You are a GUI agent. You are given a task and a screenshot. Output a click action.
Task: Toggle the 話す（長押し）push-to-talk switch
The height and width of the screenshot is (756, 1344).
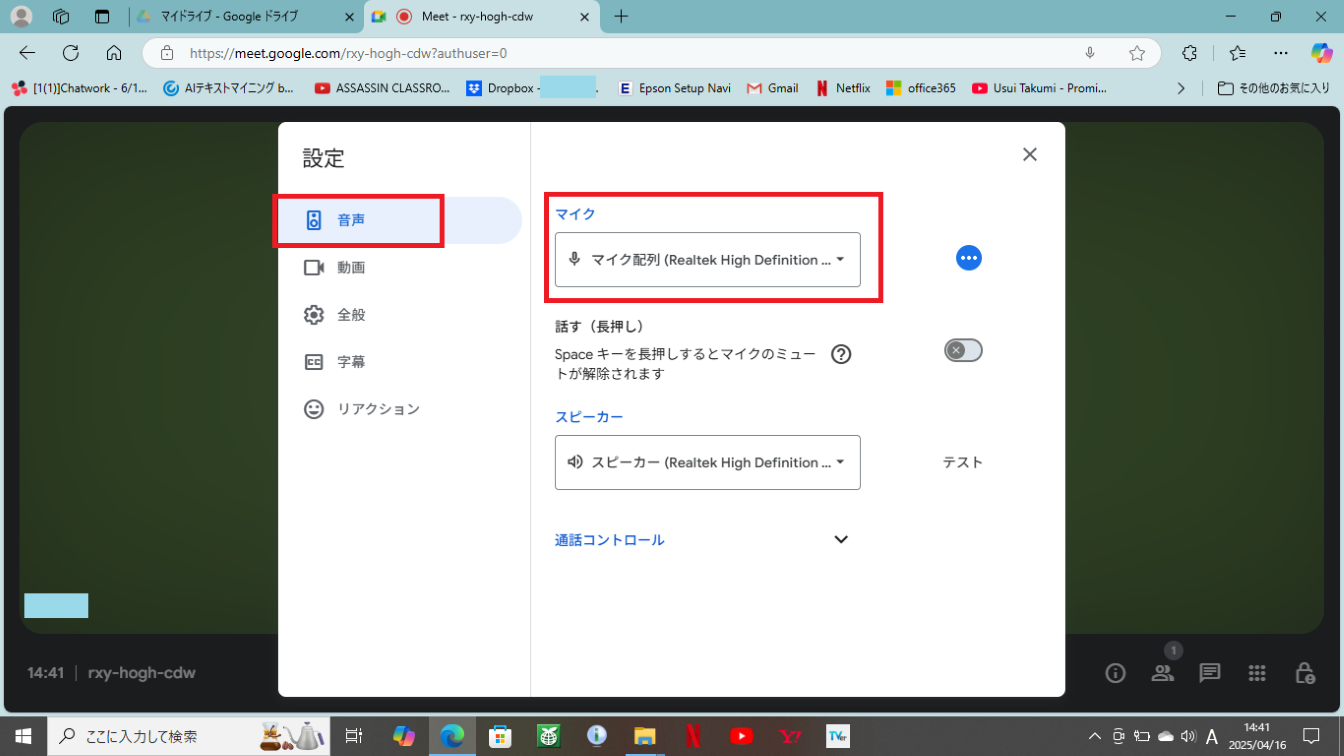(963, 350)
